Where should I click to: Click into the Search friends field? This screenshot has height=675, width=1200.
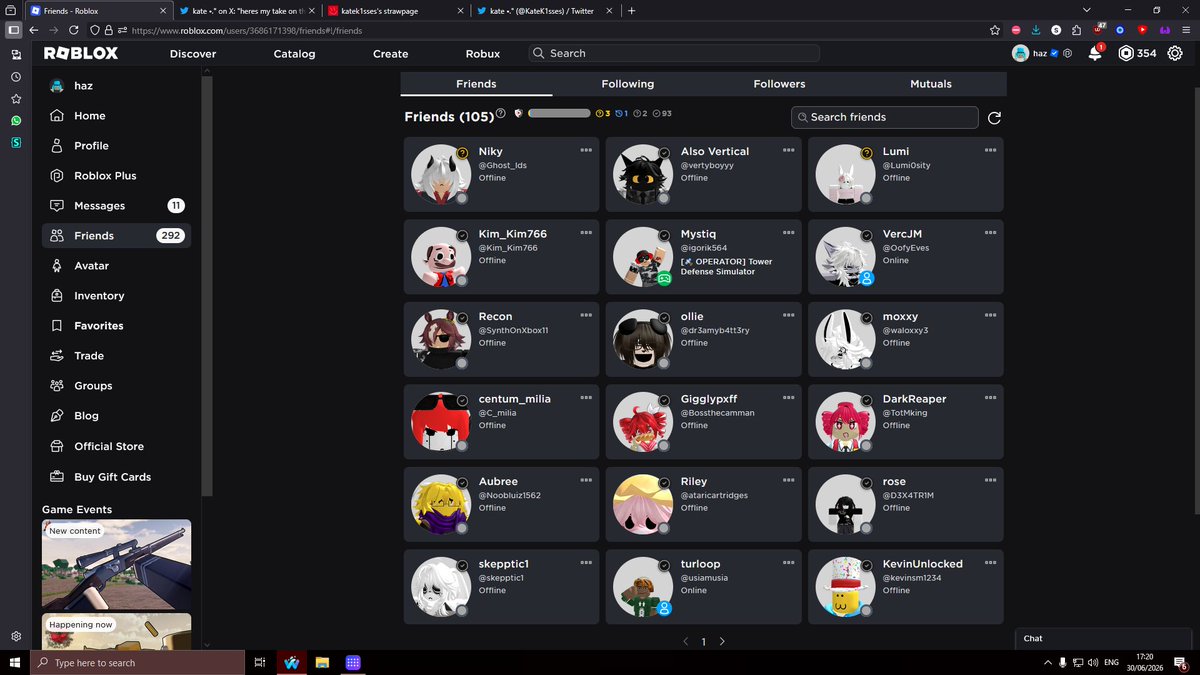click(885, 117)
